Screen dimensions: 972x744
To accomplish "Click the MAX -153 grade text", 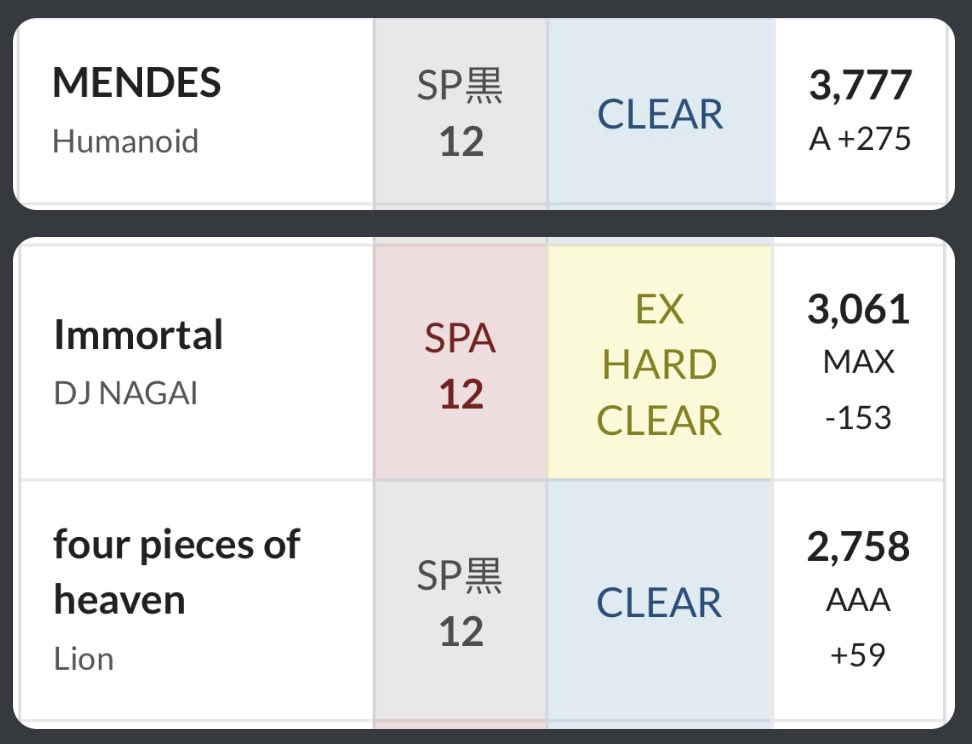I will (860, 388).
